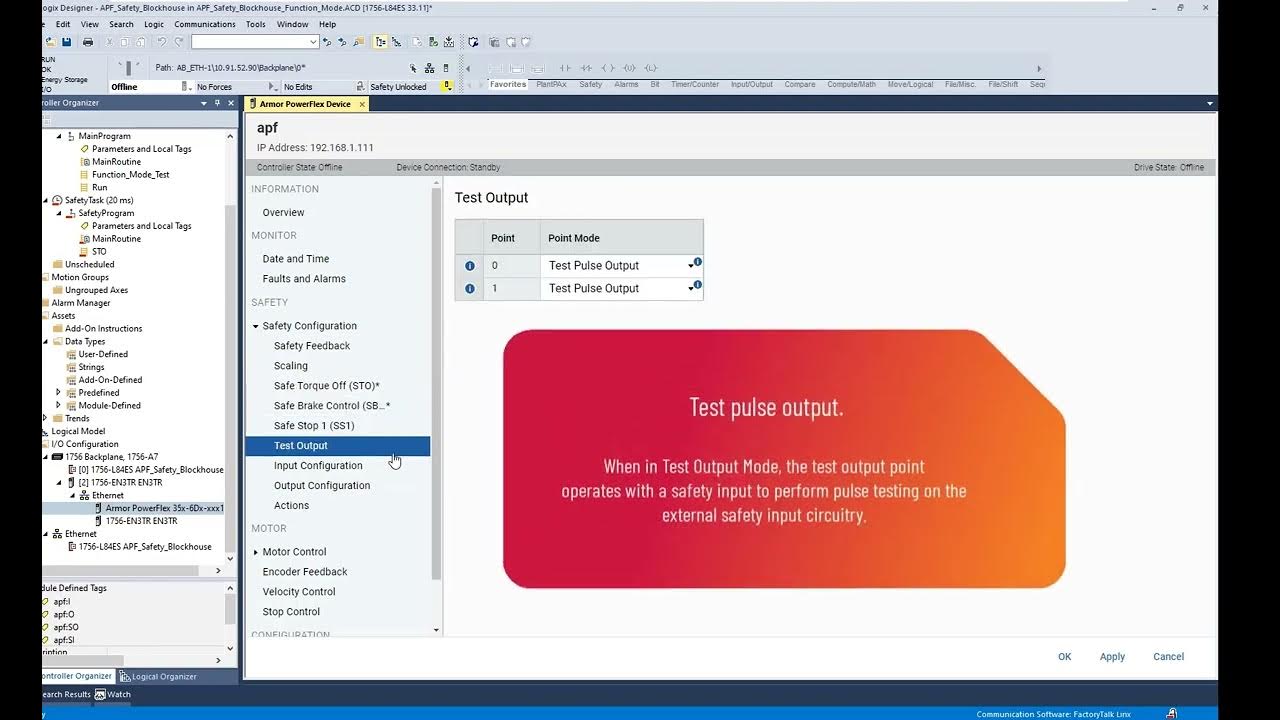Select the Timer/Counter instruction tab

(695, 84)
